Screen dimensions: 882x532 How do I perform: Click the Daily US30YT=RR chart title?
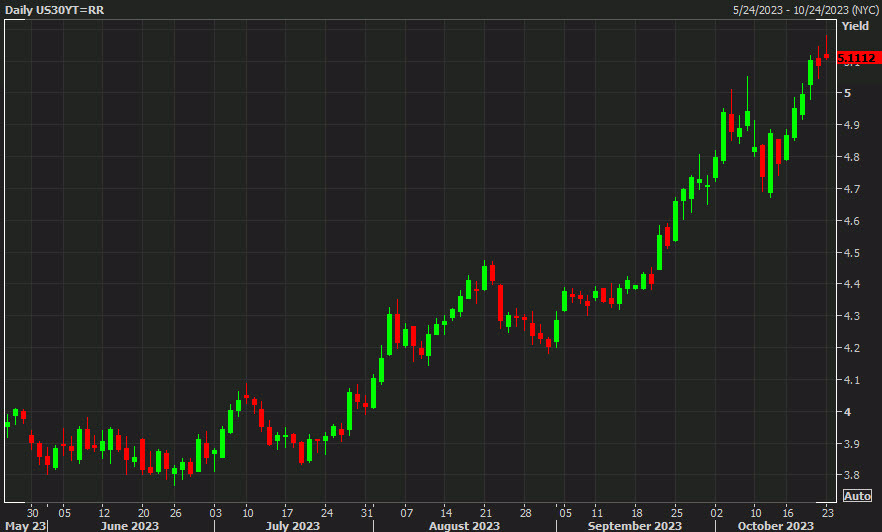click(x=55, y=10)
